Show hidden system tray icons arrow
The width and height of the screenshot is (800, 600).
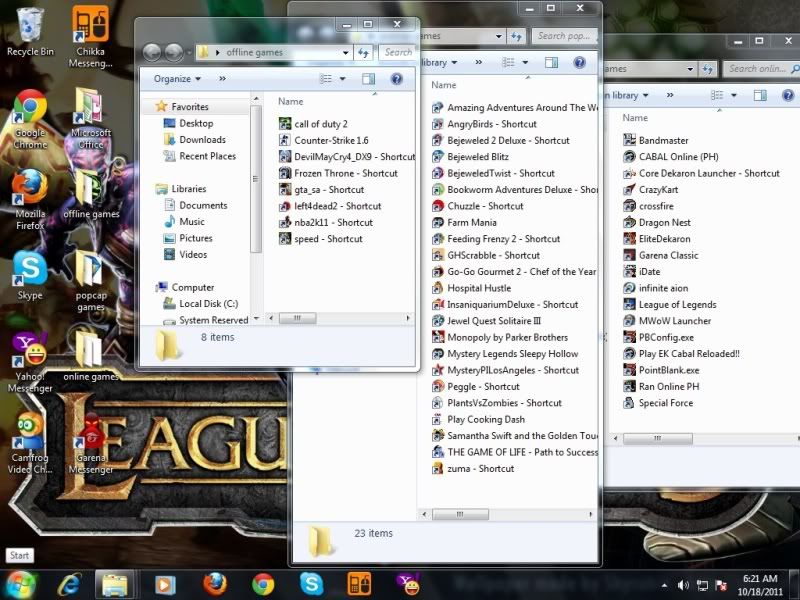tap(664, 585)
